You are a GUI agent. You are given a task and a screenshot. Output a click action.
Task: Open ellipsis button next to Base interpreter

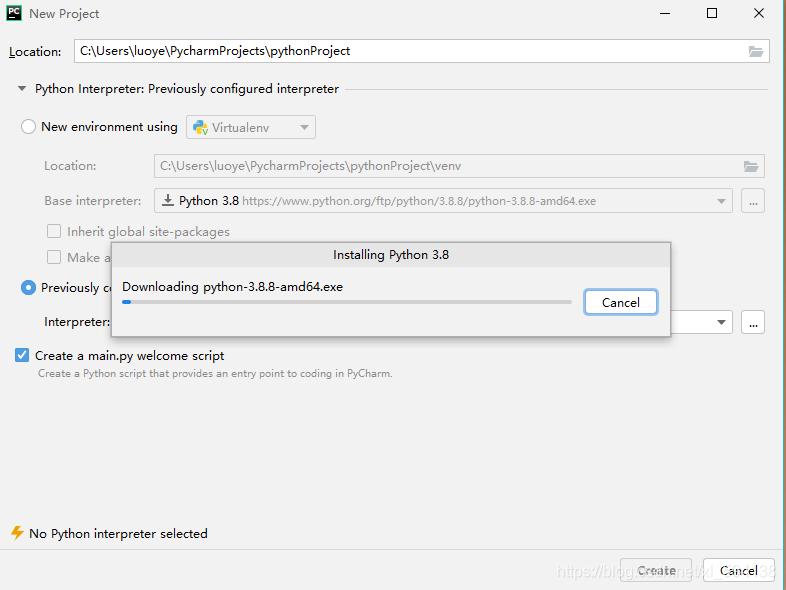click(x=753, y=201)
